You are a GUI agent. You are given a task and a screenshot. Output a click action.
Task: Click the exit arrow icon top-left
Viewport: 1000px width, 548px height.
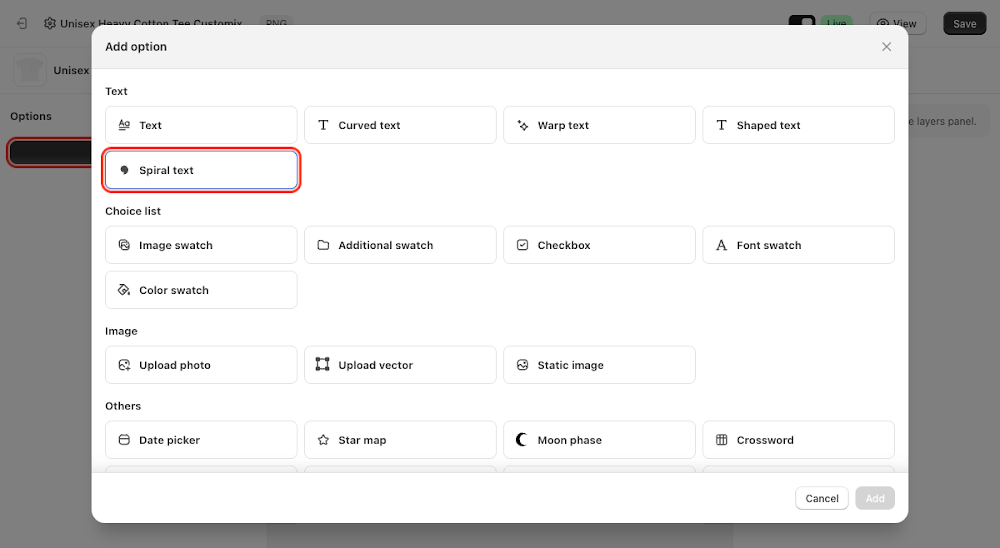[22, 24]
